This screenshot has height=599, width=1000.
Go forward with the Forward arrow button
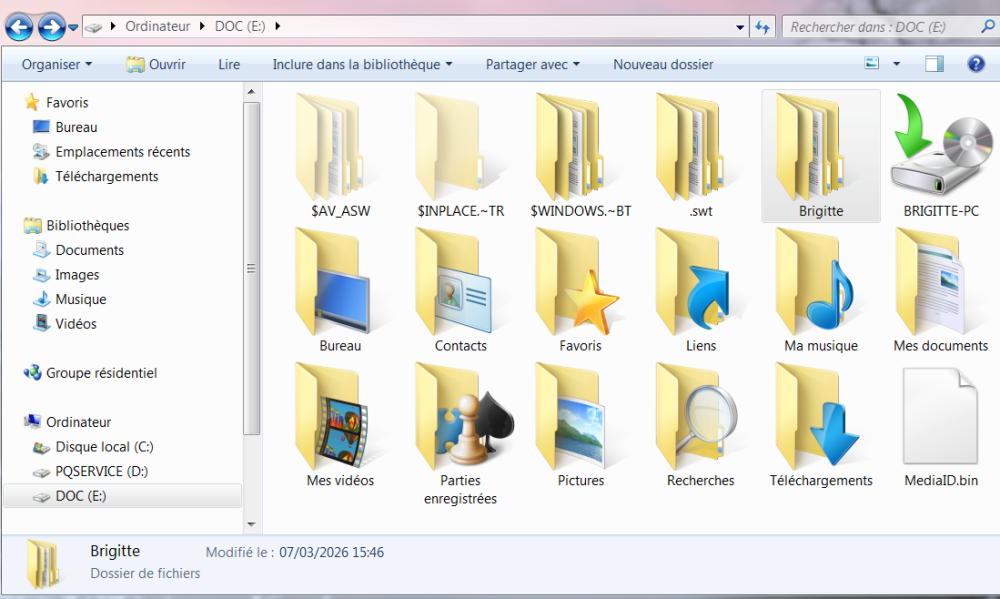(x=52, y=27)
